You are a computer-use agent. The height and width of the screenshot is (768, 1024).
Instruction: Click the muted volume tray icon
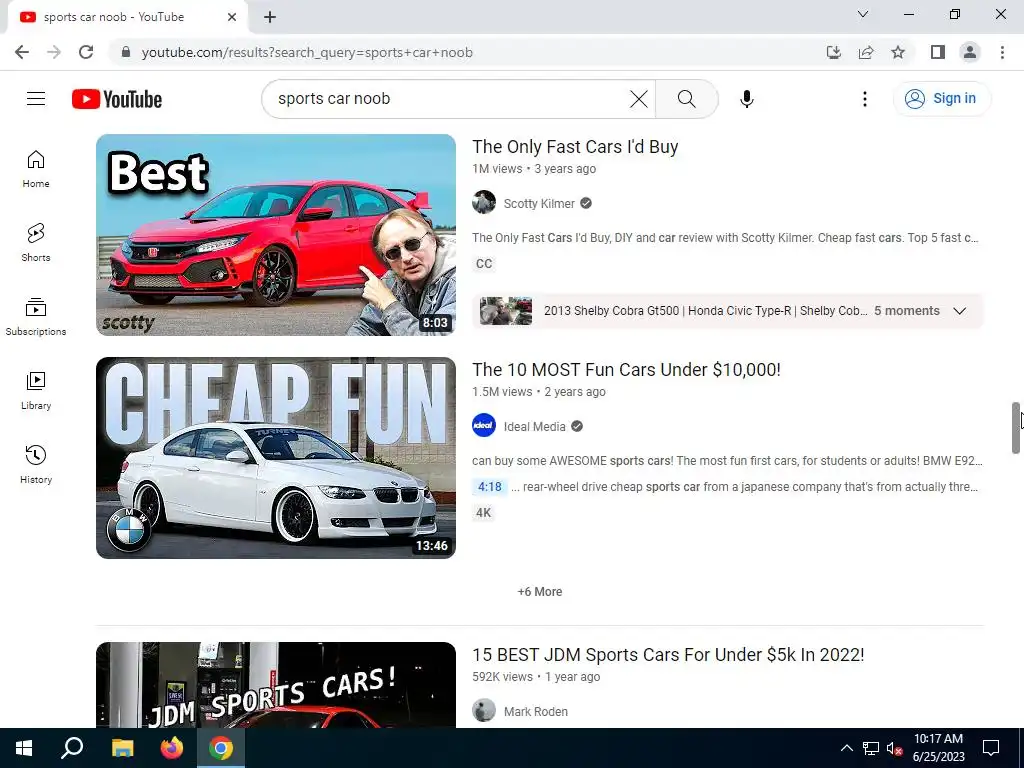pos(894,748)
